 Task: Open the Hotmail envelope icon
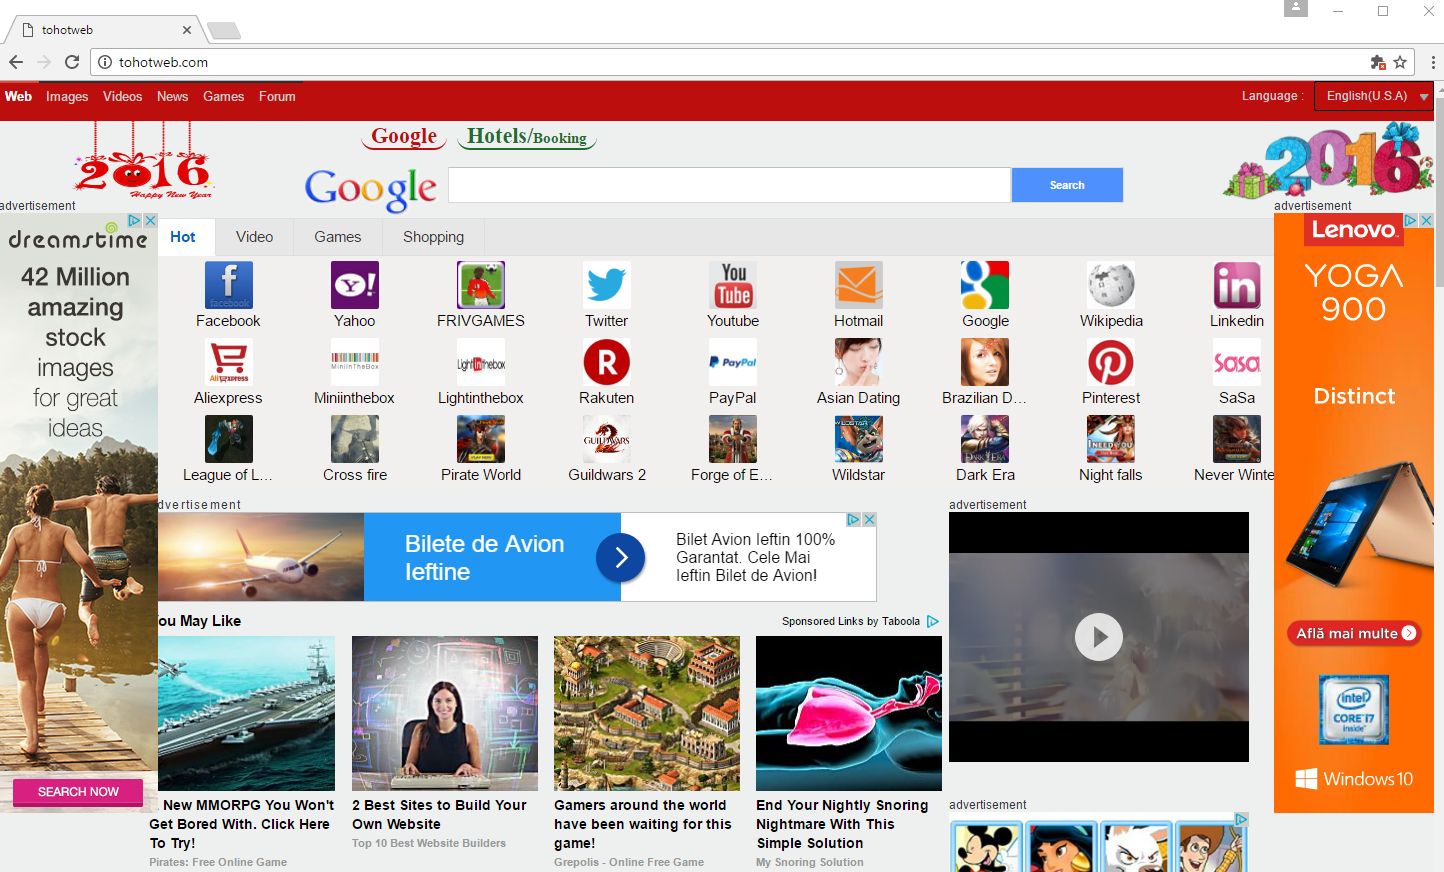click(859, 285)
